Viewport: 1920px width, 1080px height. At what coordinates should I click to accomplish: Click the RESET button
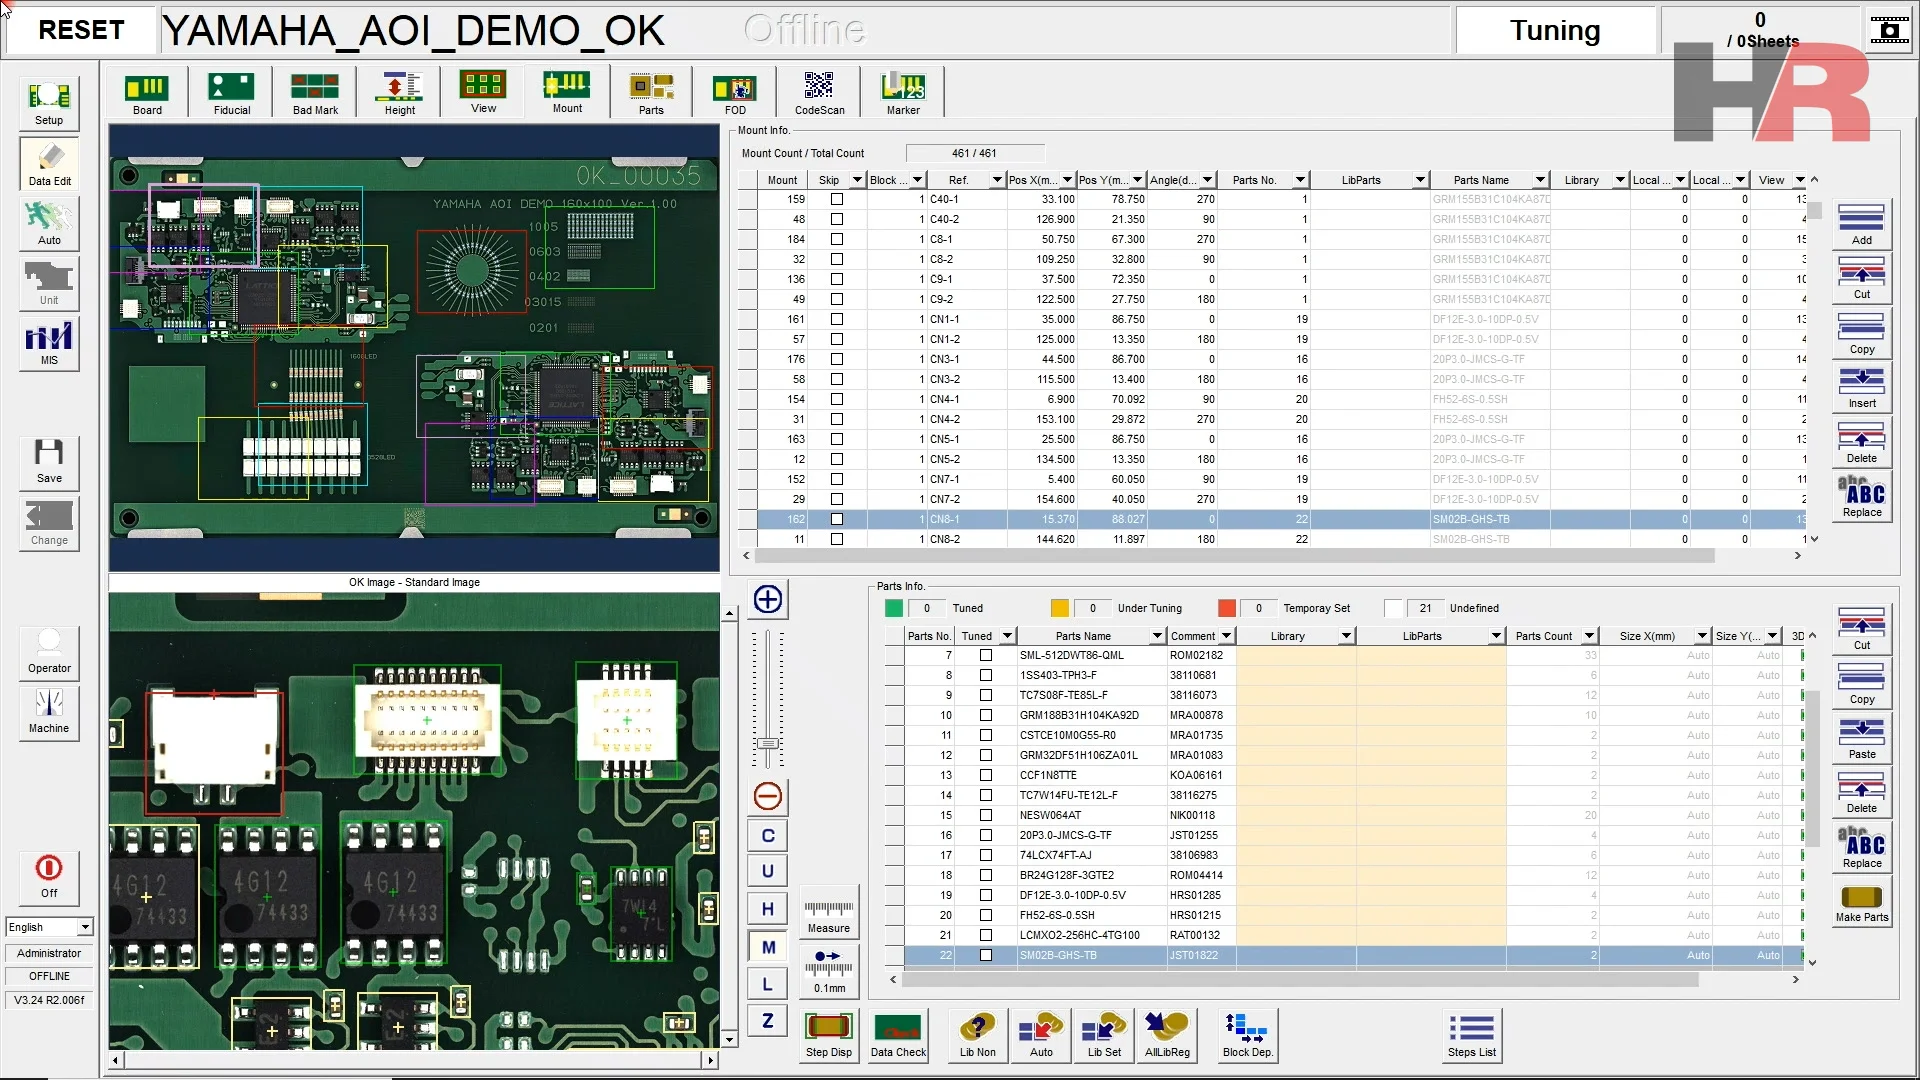81,30
